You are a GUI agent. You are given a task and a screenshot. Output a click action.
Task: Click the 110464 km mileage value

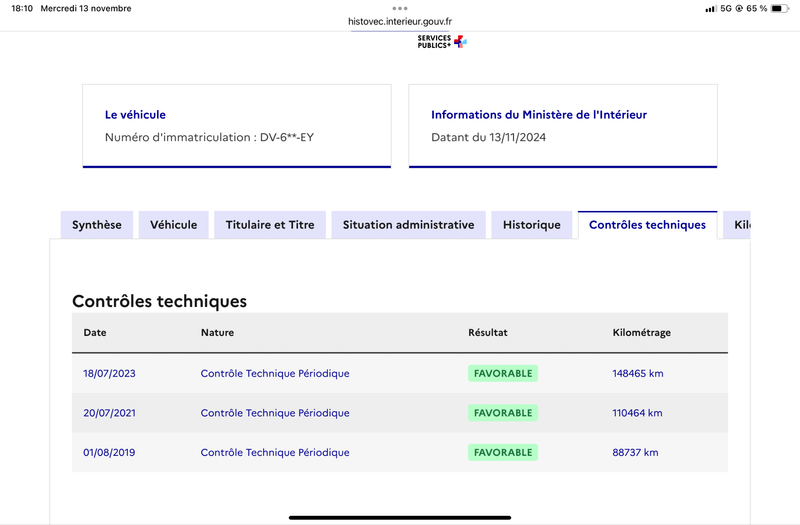tap(637, 413)
